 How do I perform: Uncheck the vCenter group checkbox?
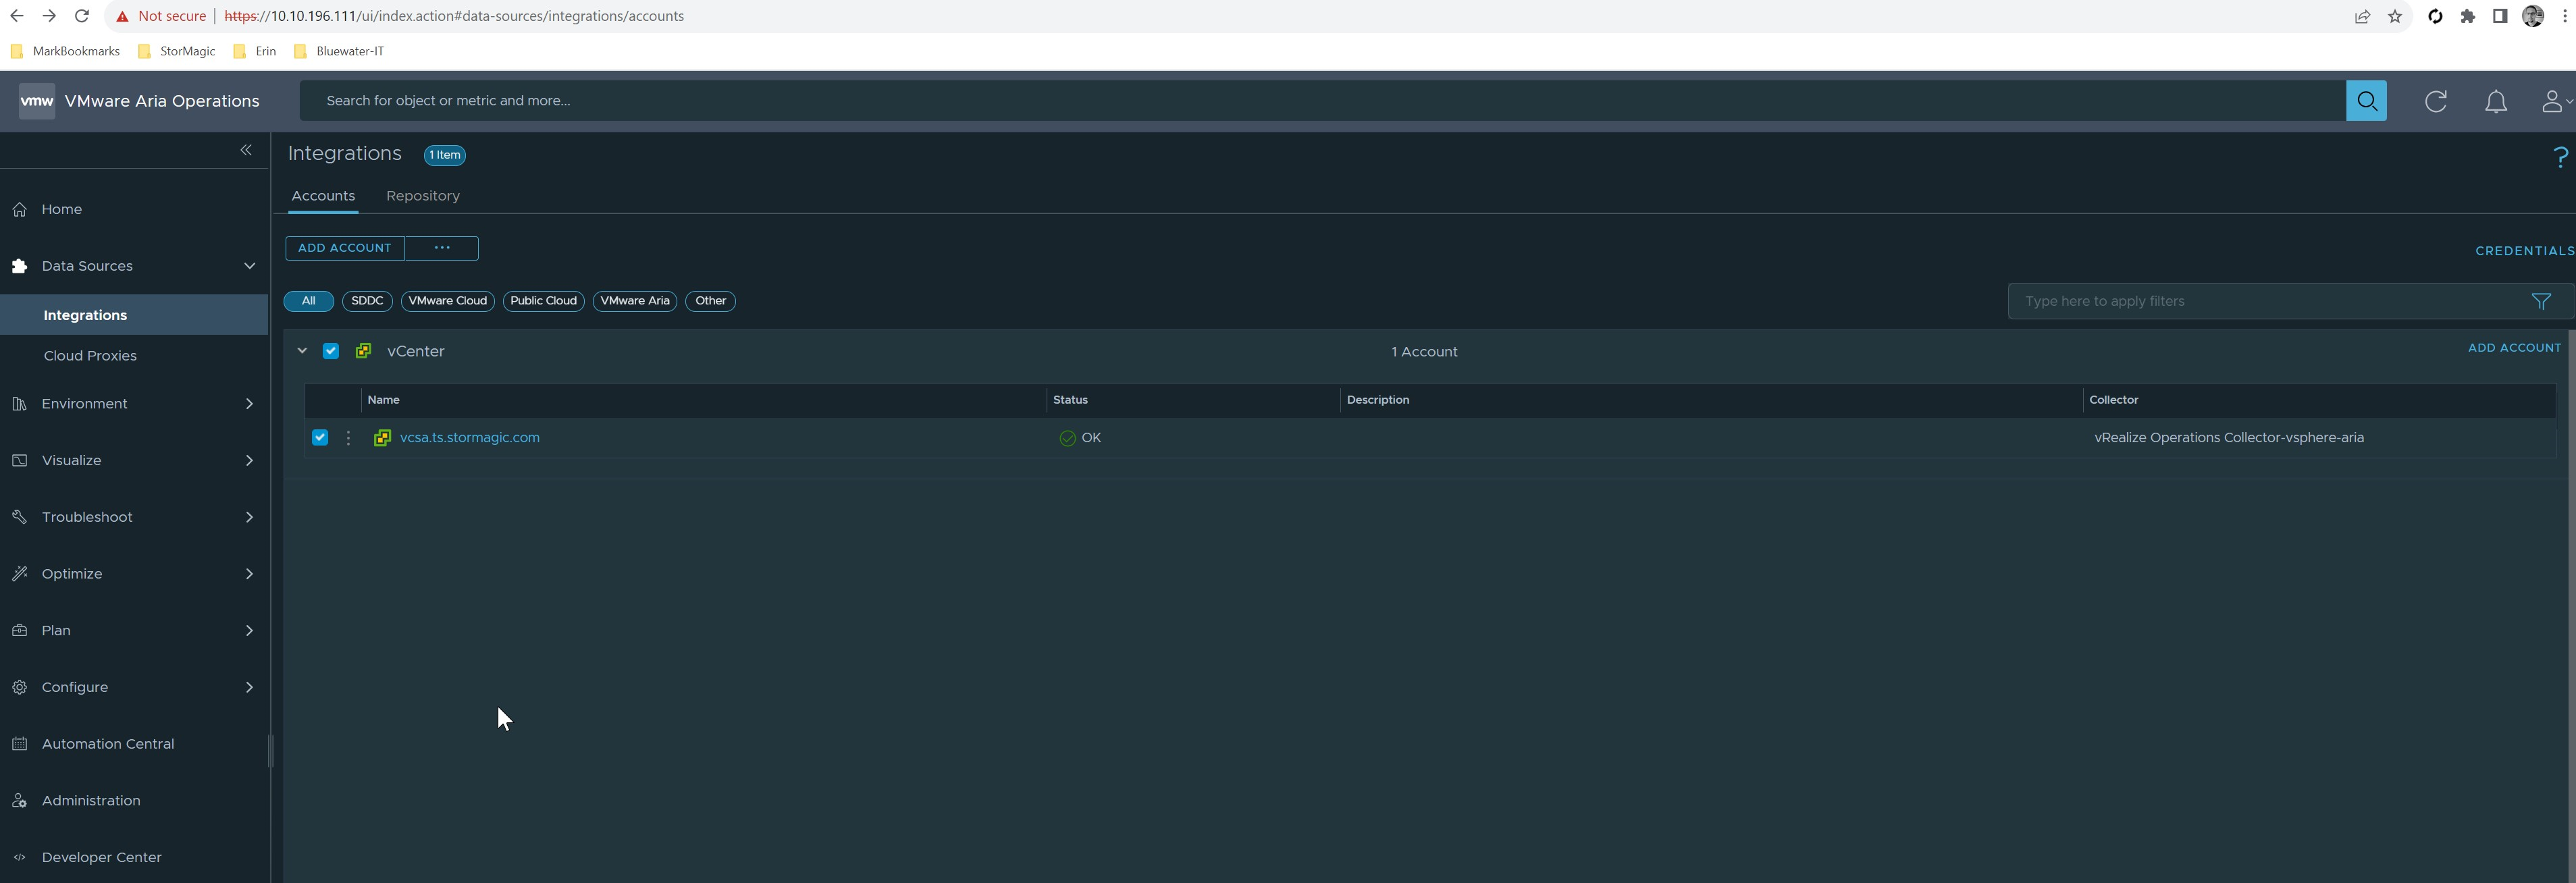pos(331,351)
